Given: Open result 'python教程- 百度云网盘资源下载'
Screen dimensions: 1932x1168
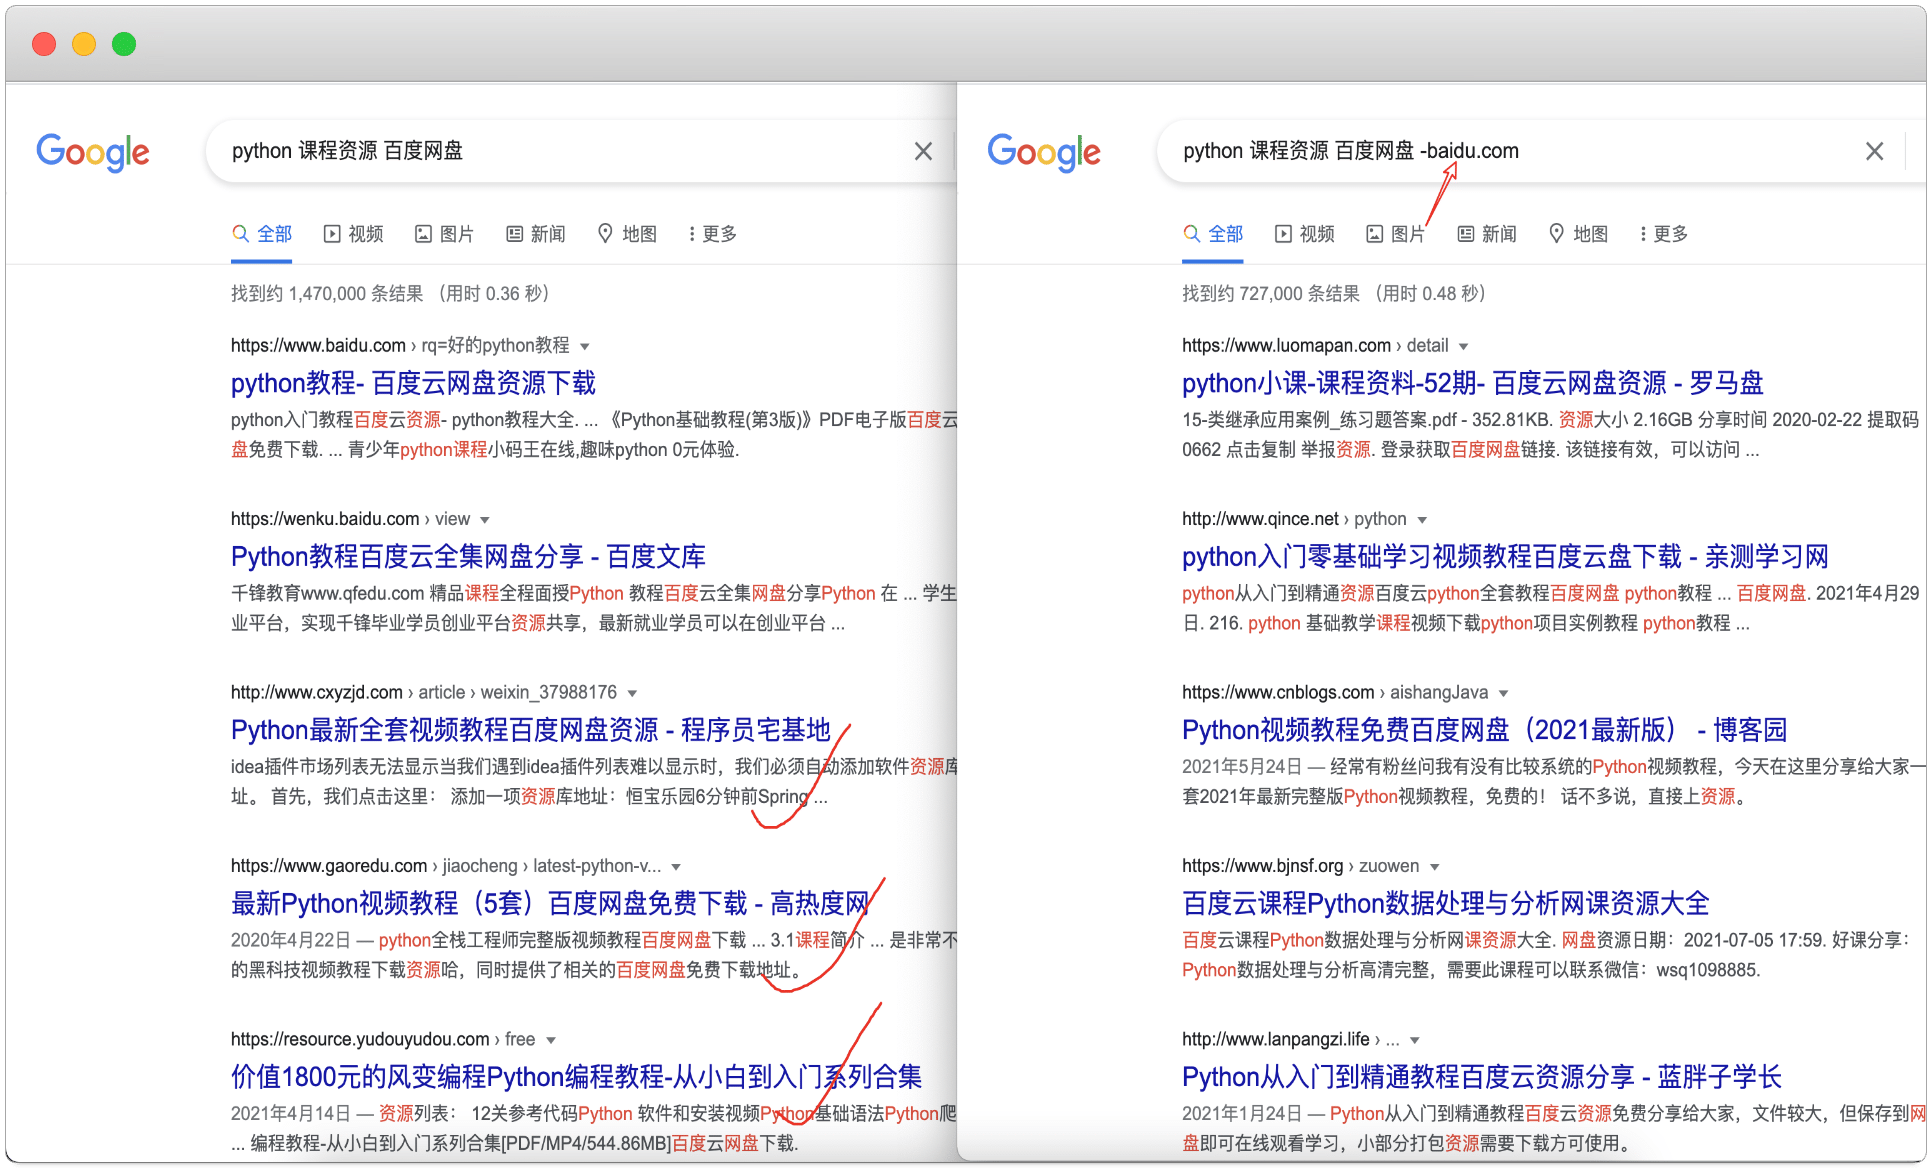Looking at the screenshot, I should (x=413, y=383).
